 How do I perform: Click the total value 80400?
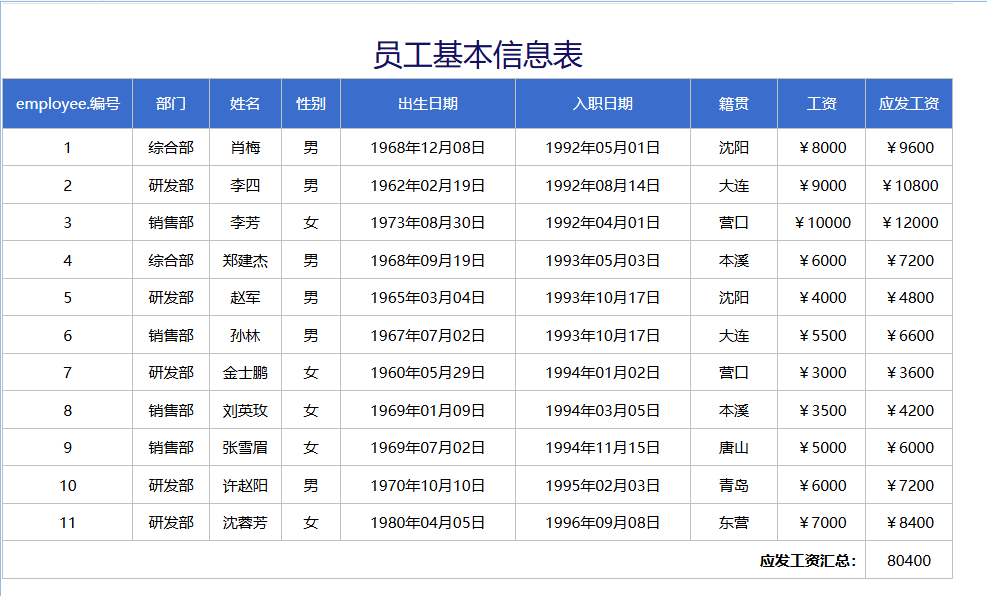coord(909,560)
